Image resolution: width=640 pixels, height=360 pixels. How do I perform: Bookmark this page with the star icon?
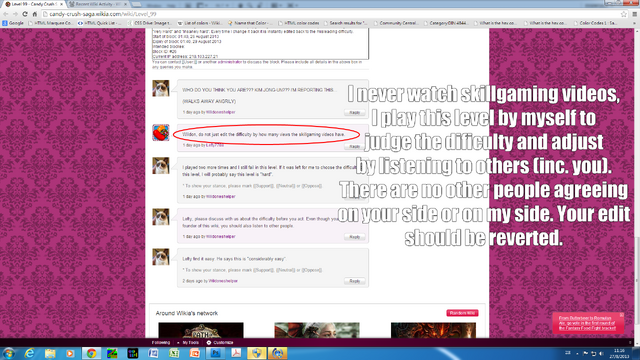624,14
